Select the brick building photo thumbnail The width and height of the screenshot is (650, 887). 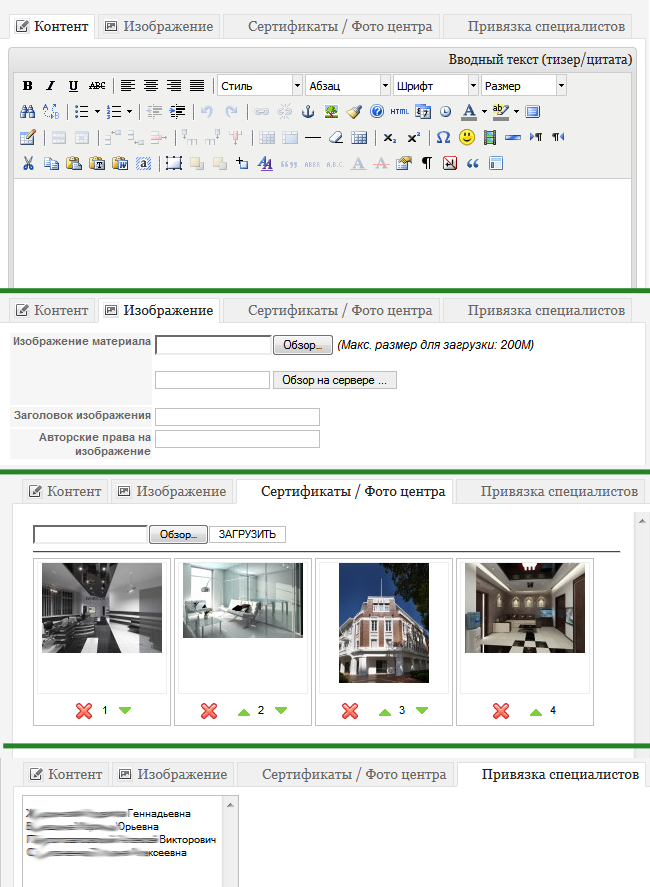coord(384,623)
